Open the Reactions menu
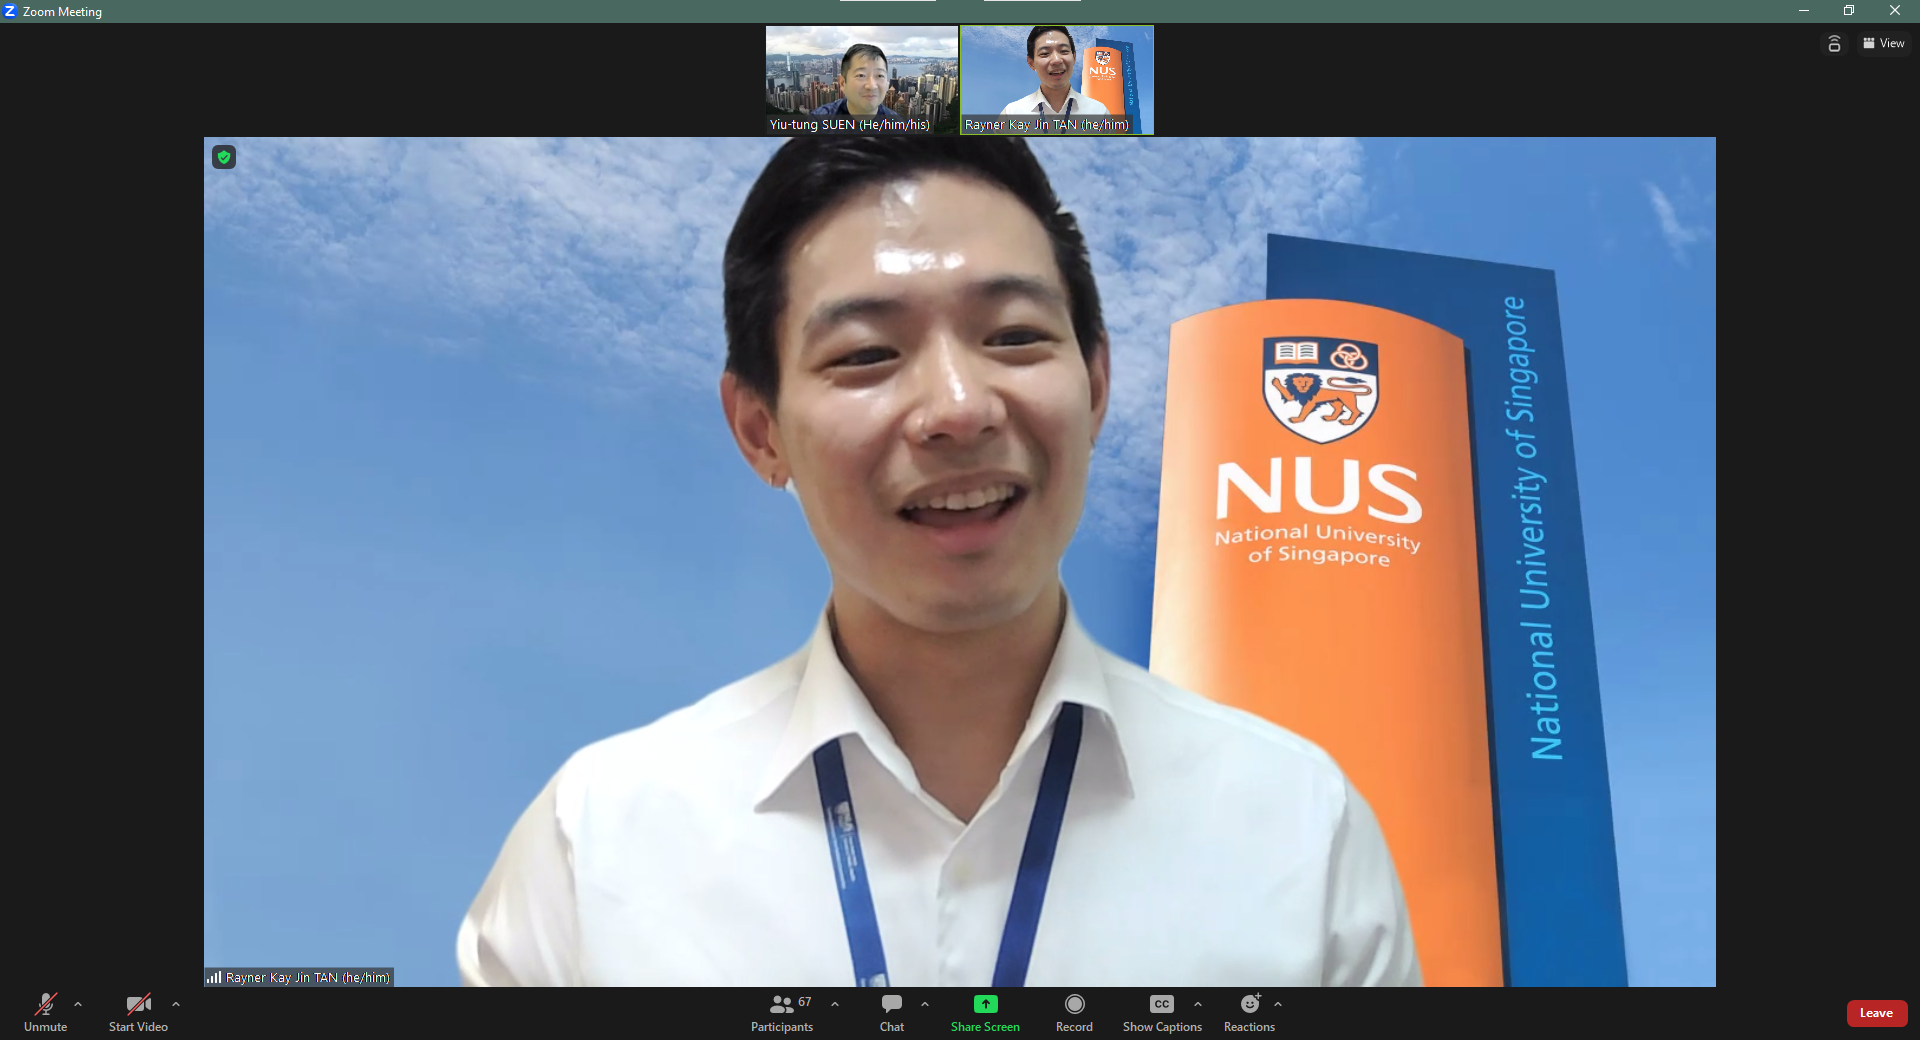 [1249, 1012]
